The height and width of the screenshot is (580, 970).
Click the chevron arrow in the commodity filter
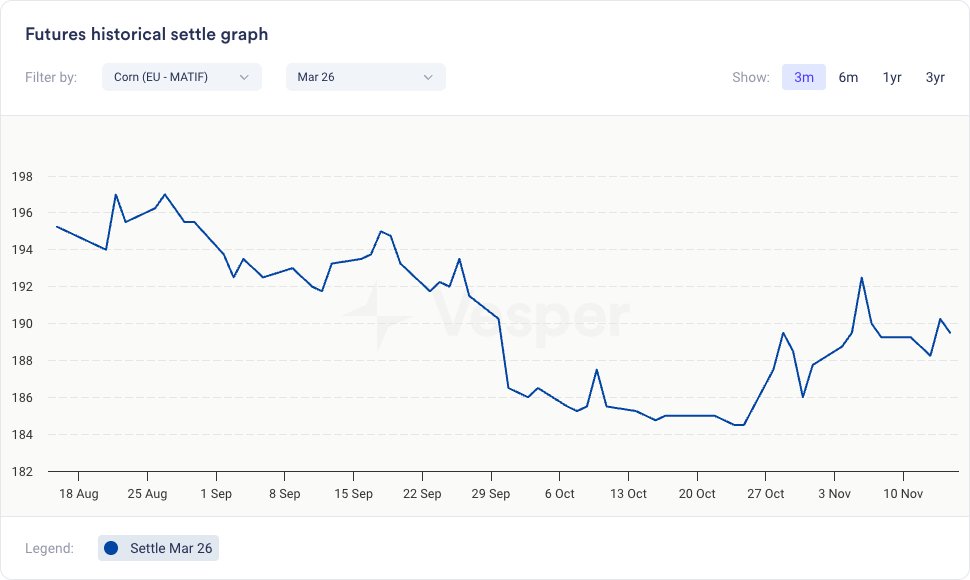[x=244, y=77]
